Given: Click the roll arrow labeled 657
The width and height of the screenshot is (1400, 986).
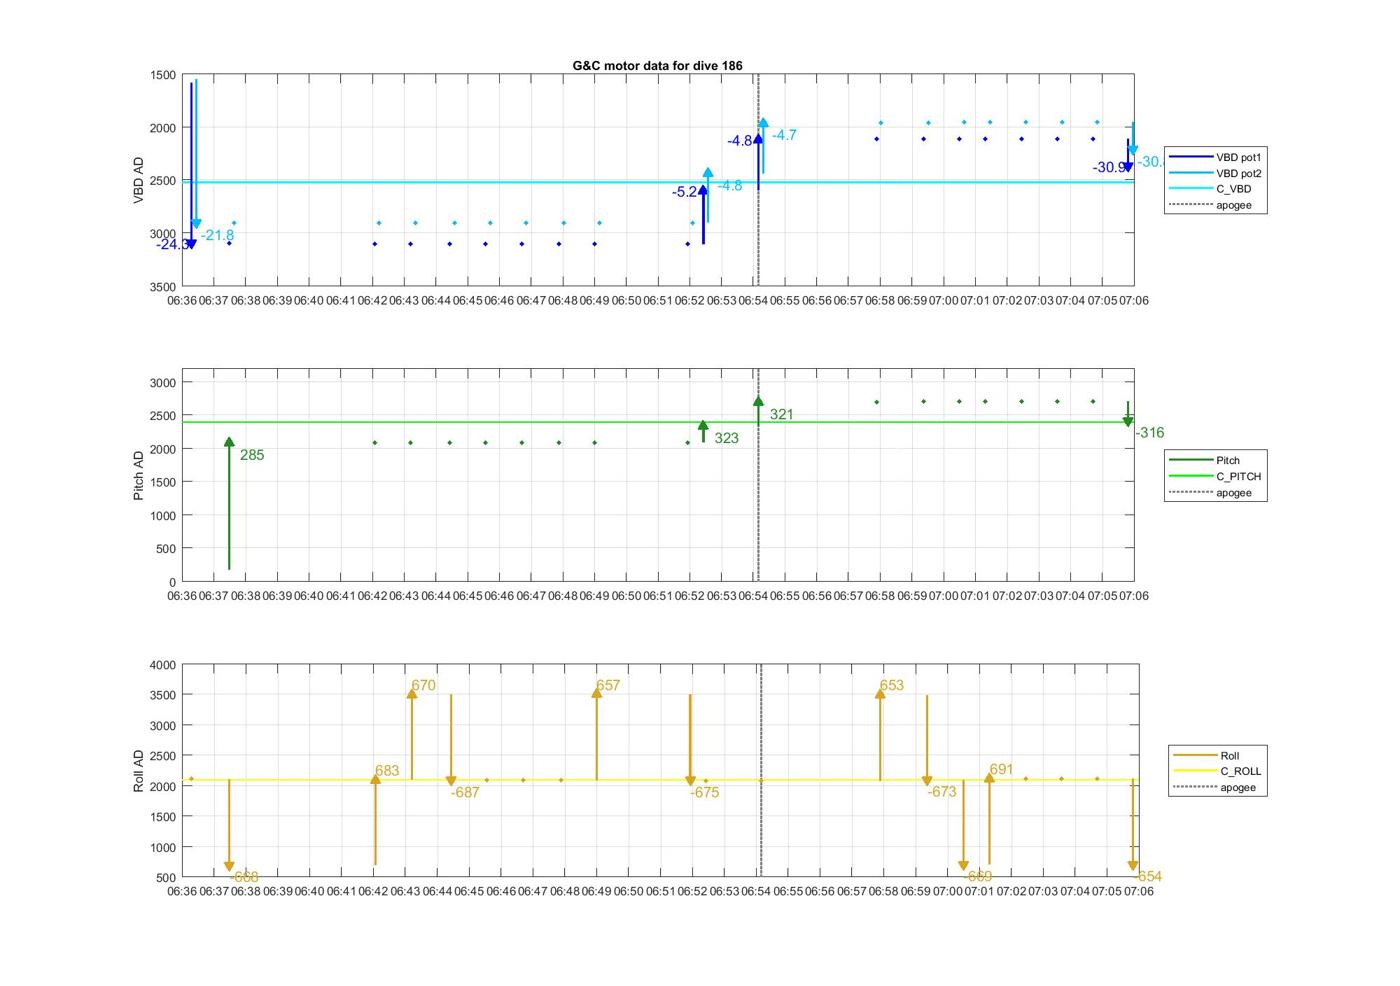Looking at the screenshot, I should click(x=597, y=734).
